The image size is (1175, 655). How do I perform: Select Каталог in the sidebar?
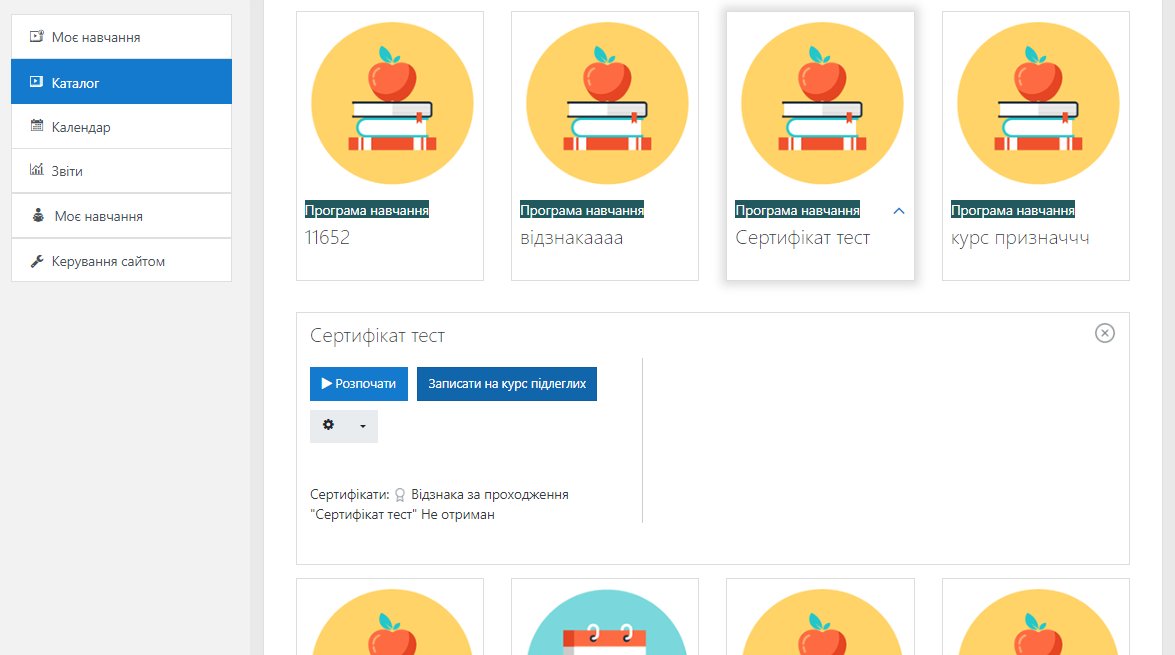121,82
